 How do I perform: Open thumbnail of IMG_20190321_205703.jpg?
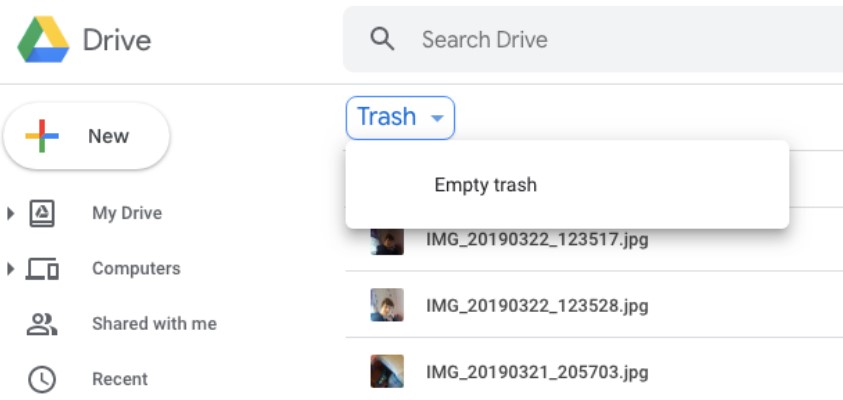click(387, 371)
